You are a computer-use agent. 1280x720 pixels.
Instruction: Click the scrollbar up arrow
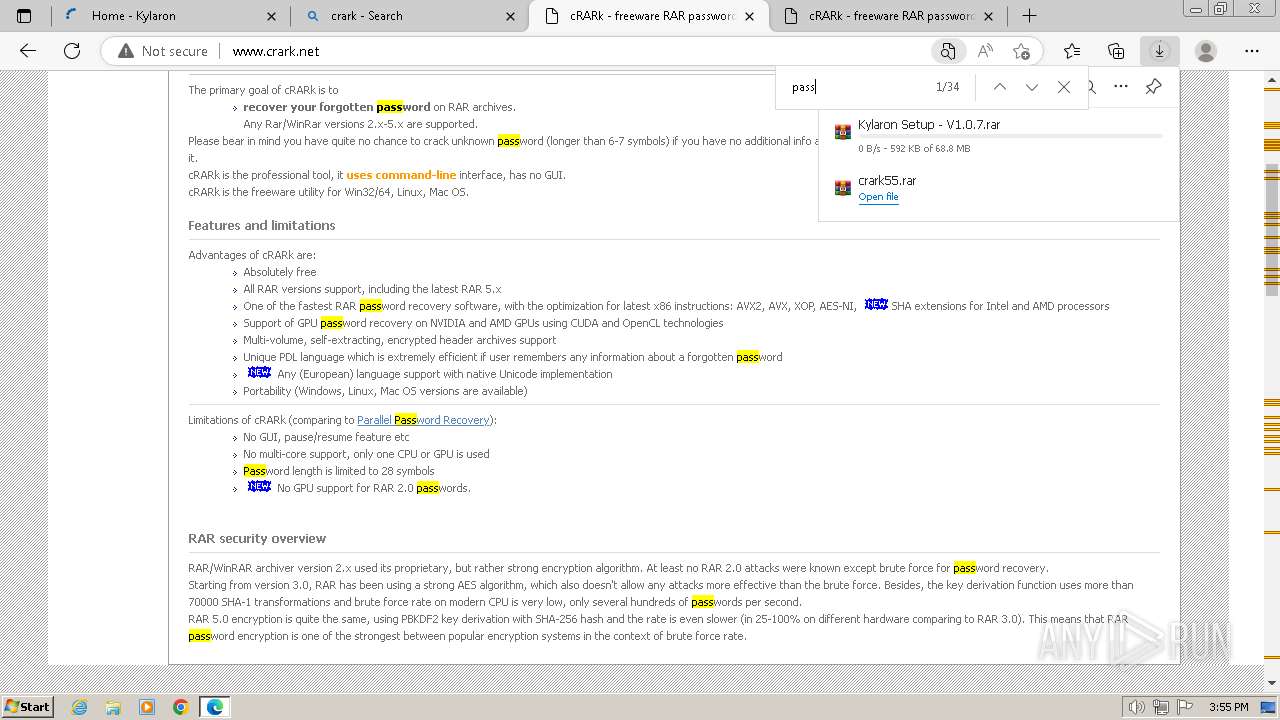(1272, 78)
